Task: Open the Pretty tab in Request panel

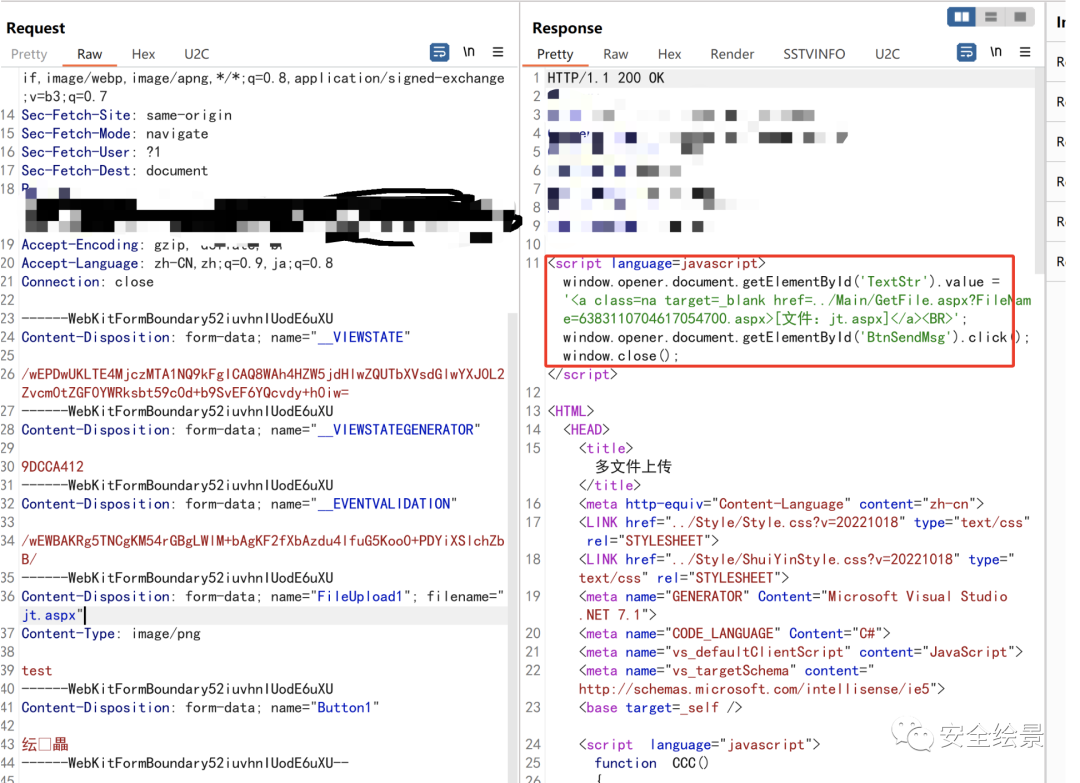Action: (x=29, y=54)
